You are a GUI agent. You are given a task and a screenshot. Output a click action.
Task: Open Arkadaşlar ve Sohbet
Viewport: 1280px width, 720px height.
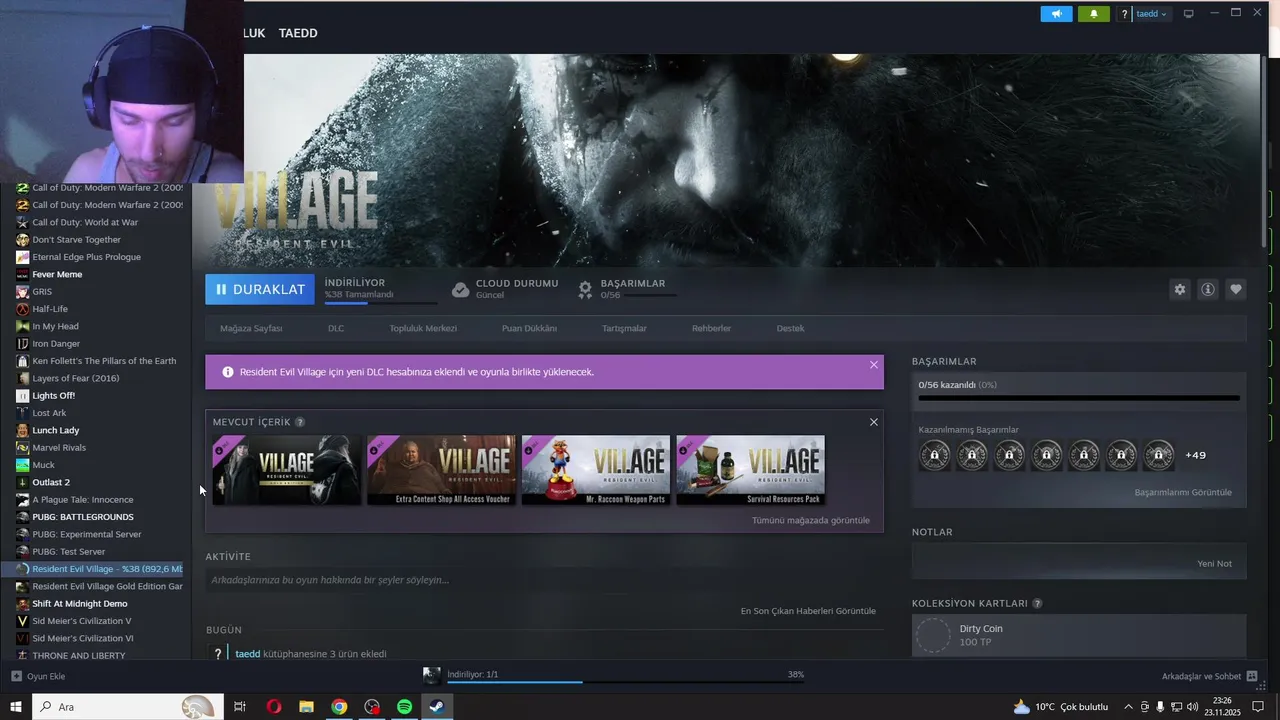point(1210,676)
